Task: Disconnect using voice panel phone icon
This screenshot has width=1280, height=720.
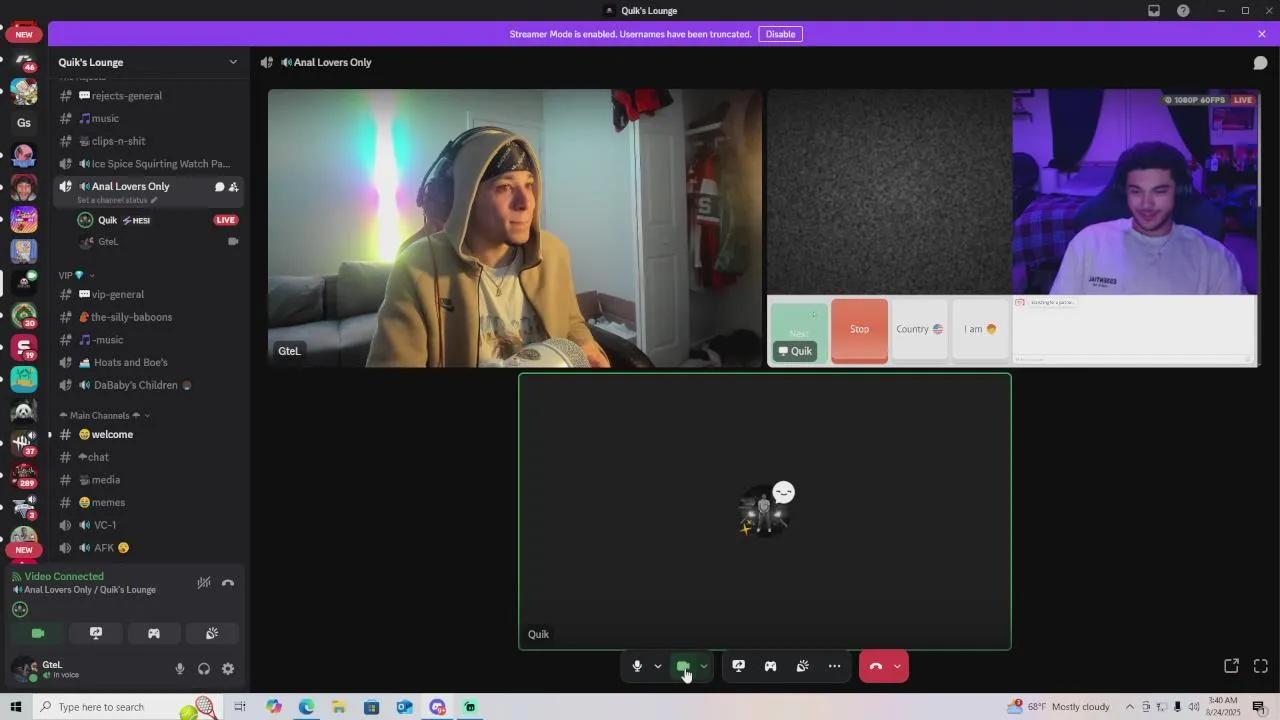Action: pyautogui.click(x=228, y=583)
